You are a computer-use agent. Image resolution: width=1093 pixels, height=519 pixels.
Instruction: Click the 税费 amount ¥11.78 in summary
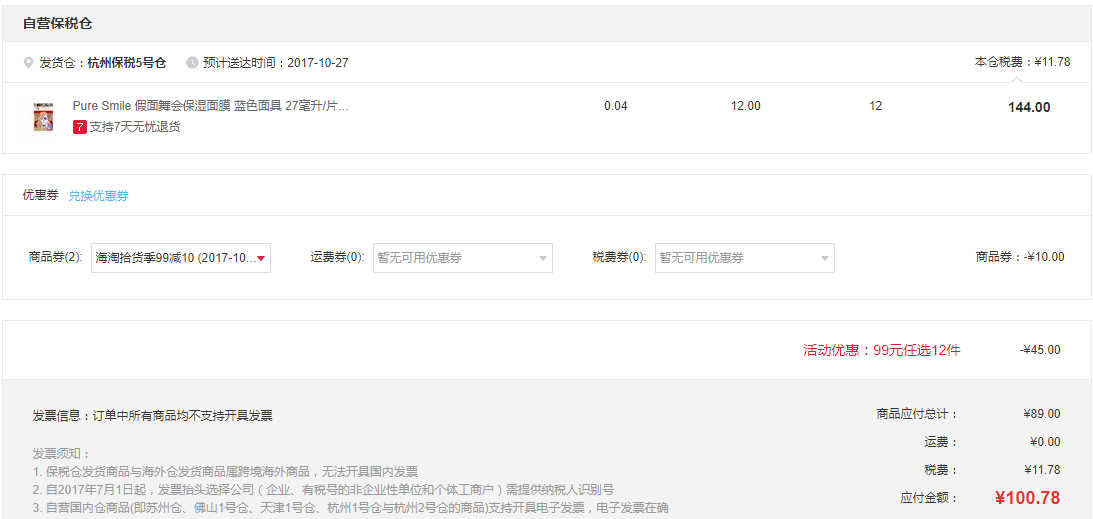1042,470
